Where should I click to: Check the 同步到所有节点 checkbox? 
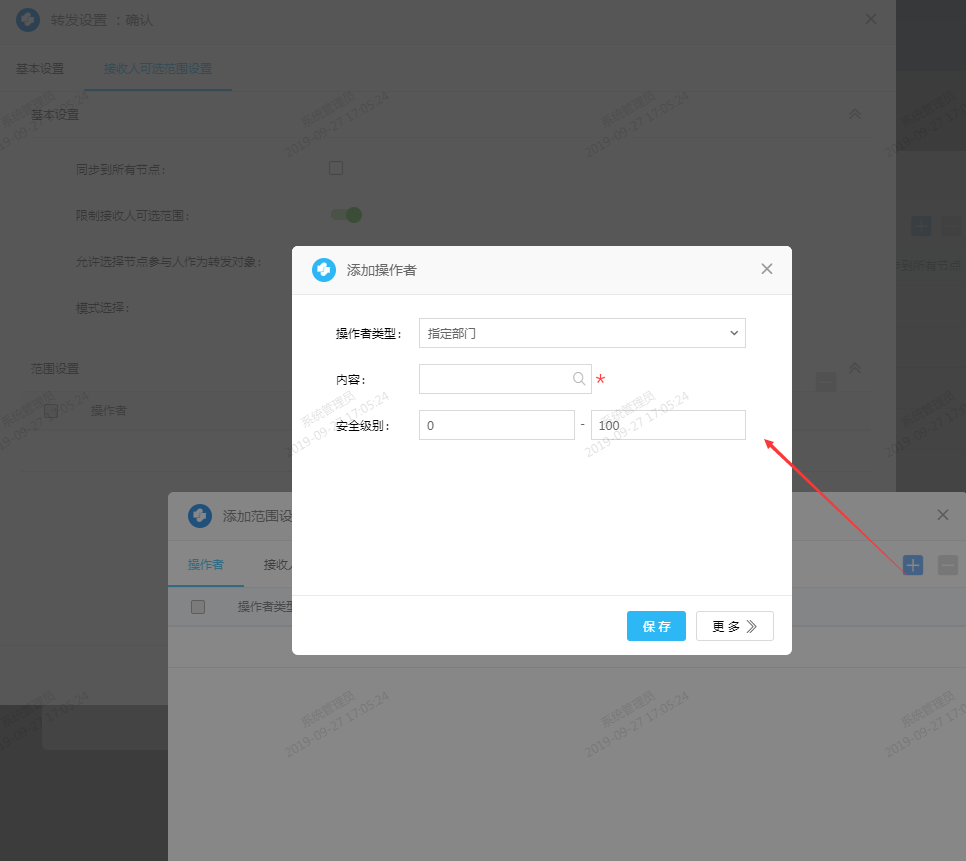336,168
